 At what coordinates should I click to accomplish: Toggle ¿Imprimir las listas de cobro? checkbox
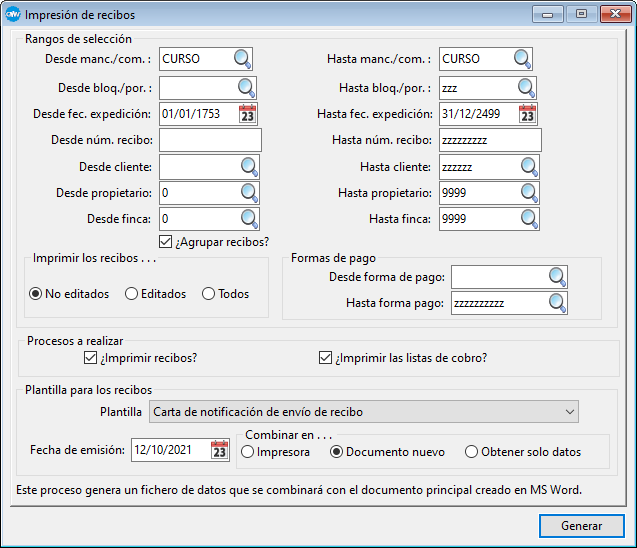324,358
